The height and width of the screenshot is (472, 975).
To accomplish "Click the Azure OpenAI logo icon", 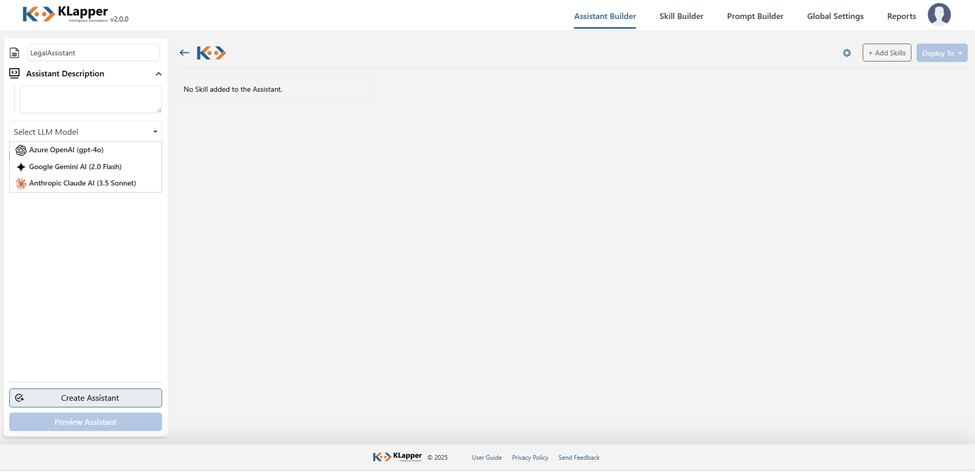I will tap(21, 150).
